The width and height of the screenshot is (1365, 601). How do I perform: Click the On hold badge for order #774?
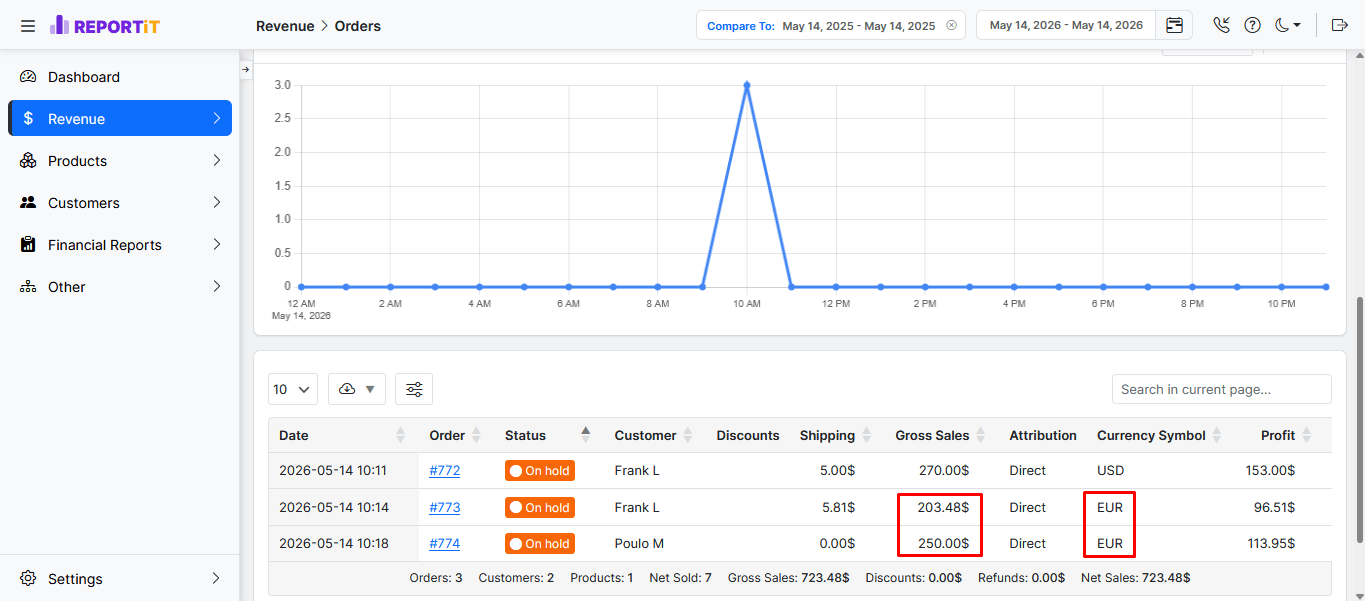pyautogui.click(x=540, y=543)
